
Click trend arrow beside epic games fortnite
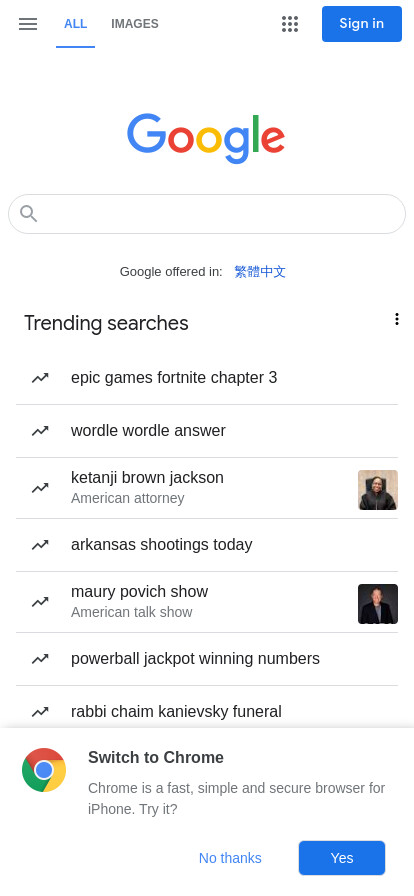[40, 378]
